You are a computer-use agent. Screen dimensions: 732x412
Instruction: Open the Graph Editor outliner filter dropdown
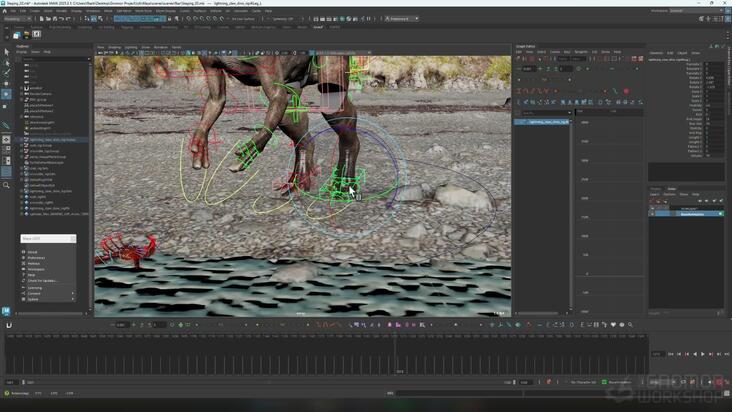(569, 113)
